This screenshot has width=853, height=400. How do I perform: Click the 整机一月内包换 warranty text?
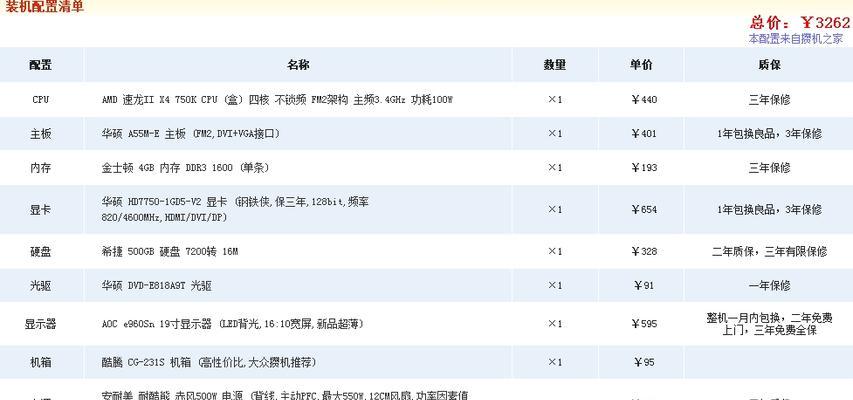pyautogui.click(x=769, y=324)
